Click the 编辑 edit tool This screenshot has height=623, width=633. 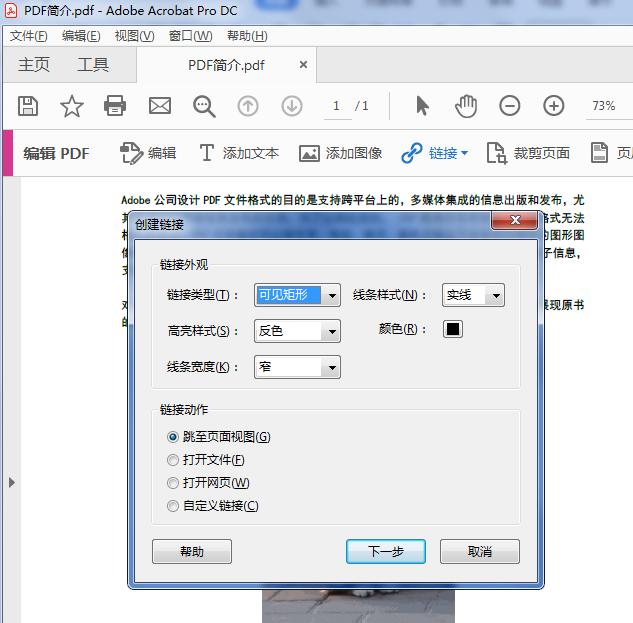tap(148, 153)
